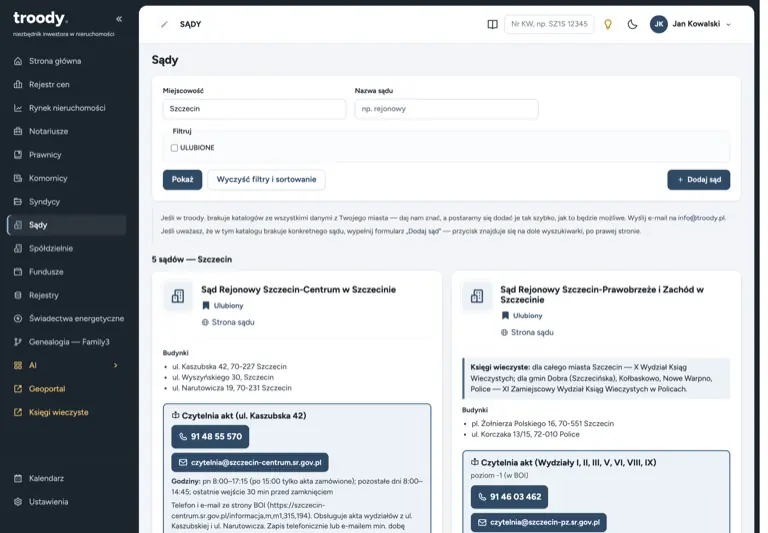Click address ul. Kaszubska 42, 70-227 Szczecin
768x533 pixels.
point(229,366)
